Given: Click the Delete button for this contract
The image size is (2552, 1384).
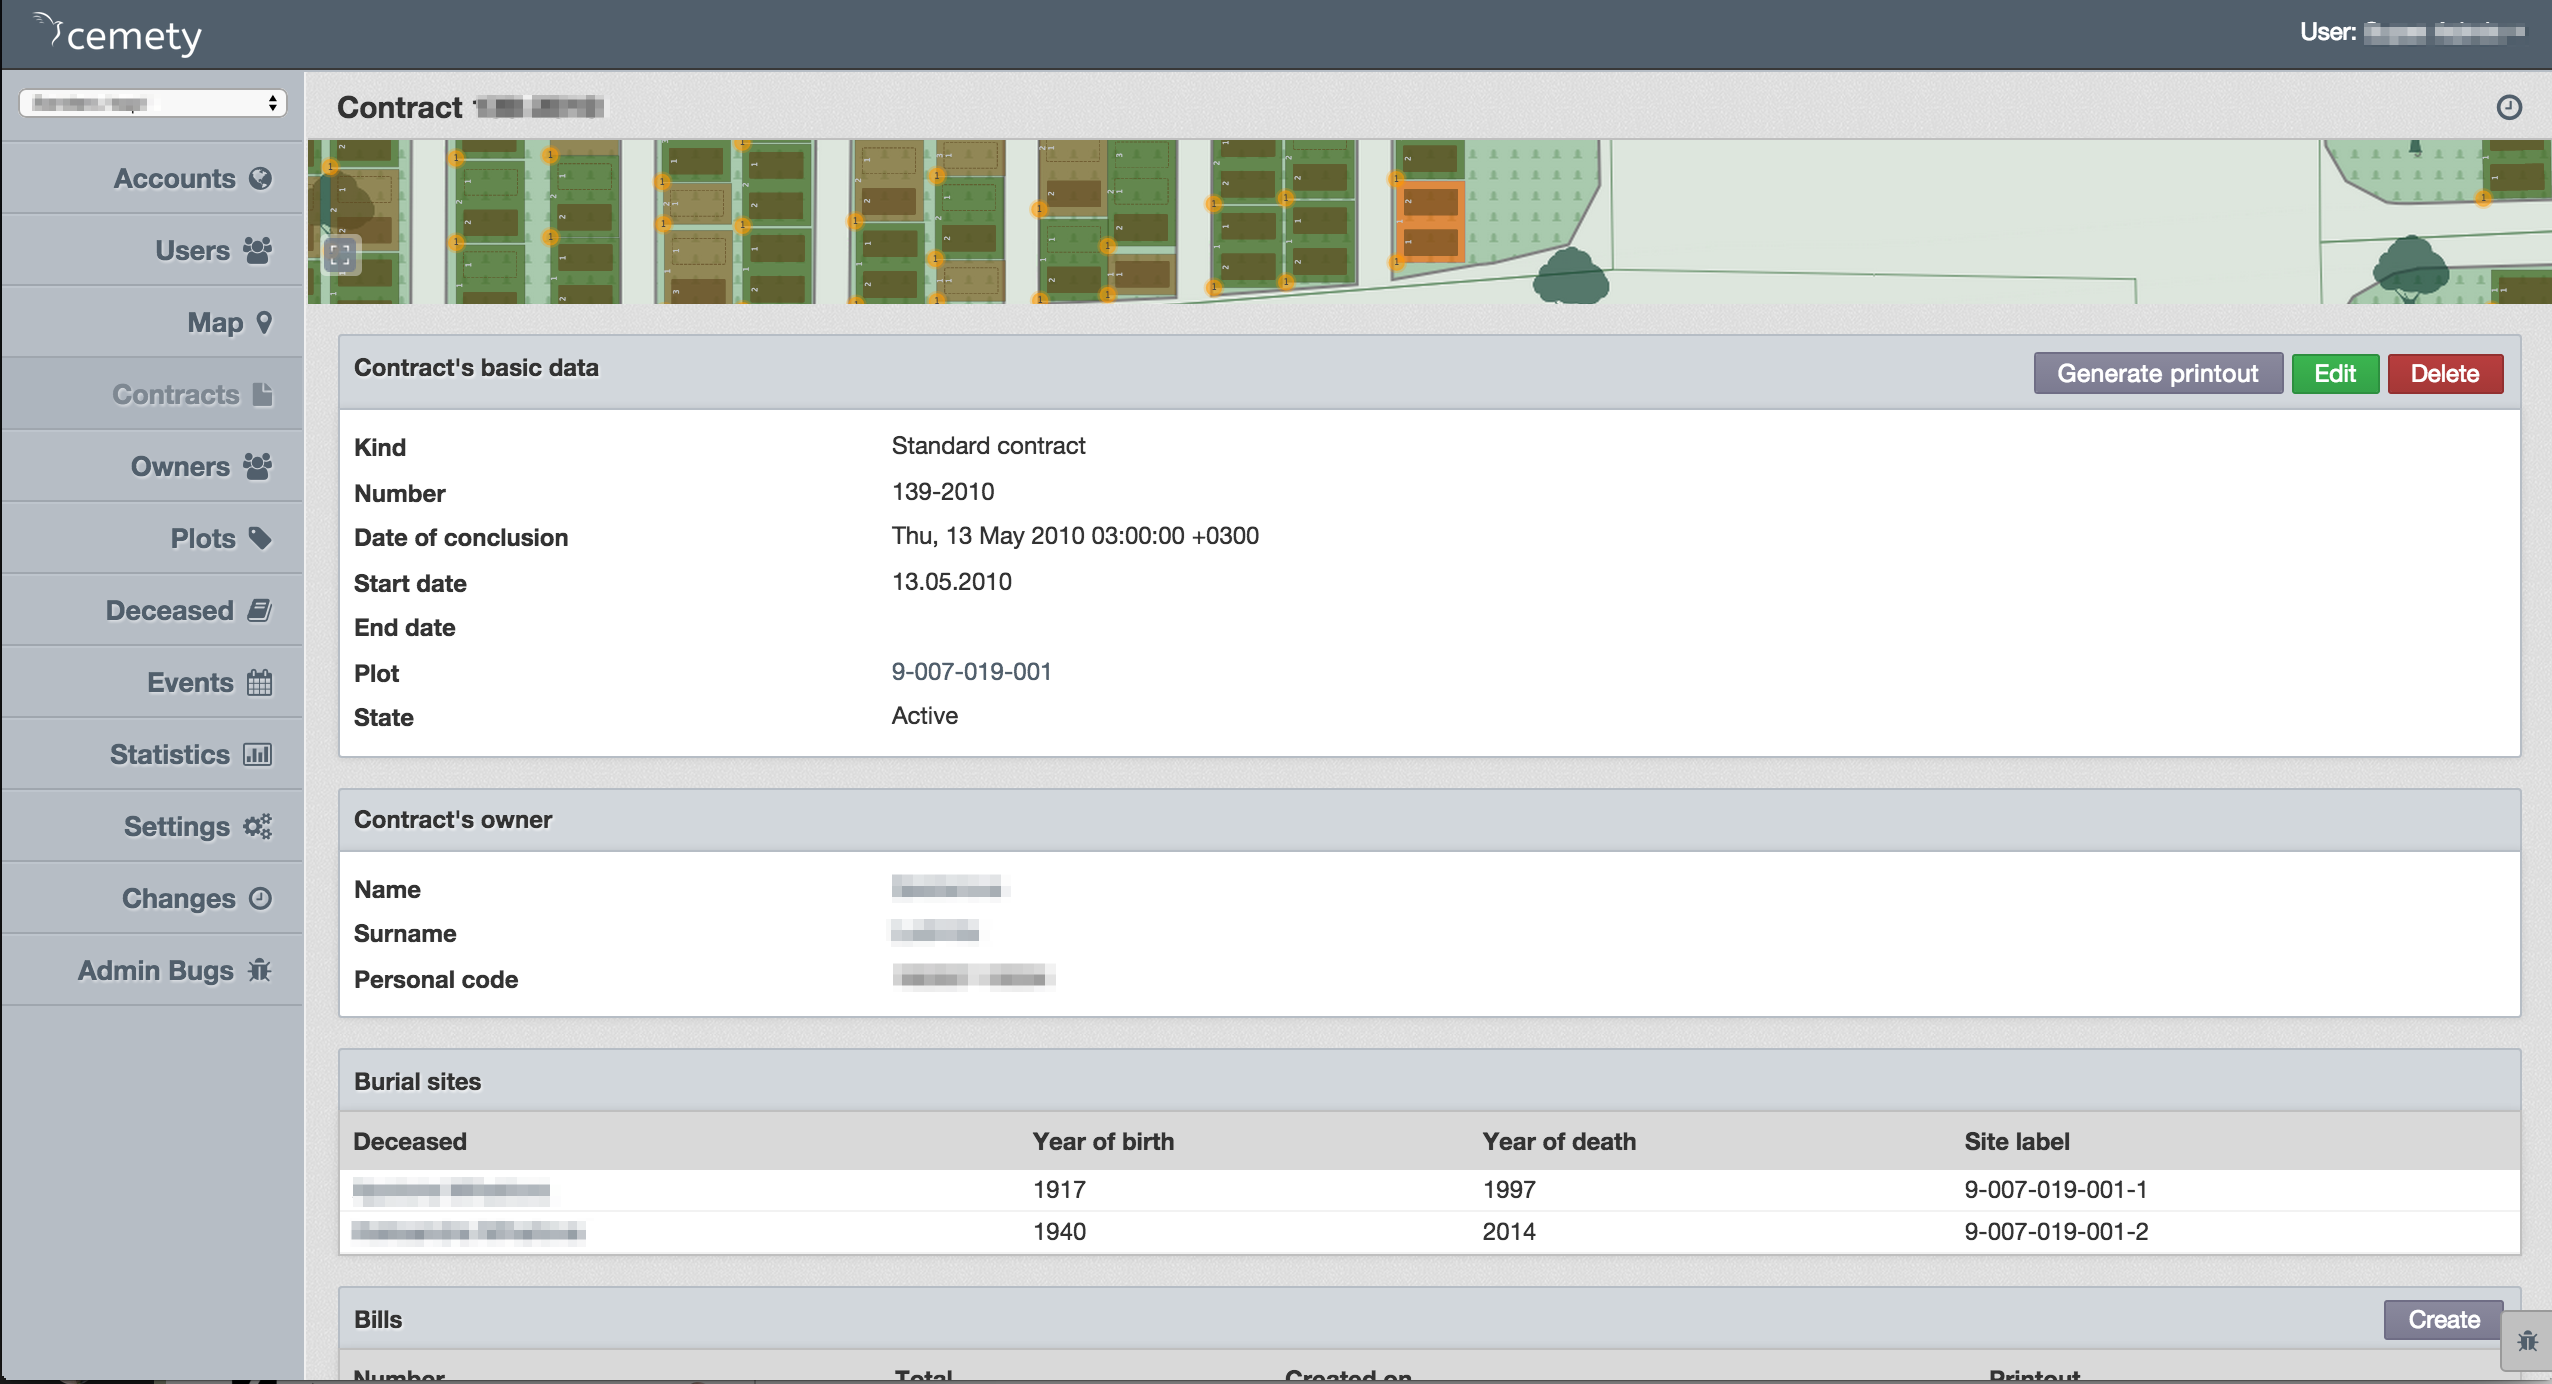Looking at the screenshot, I should click(x=2445, y=373).
